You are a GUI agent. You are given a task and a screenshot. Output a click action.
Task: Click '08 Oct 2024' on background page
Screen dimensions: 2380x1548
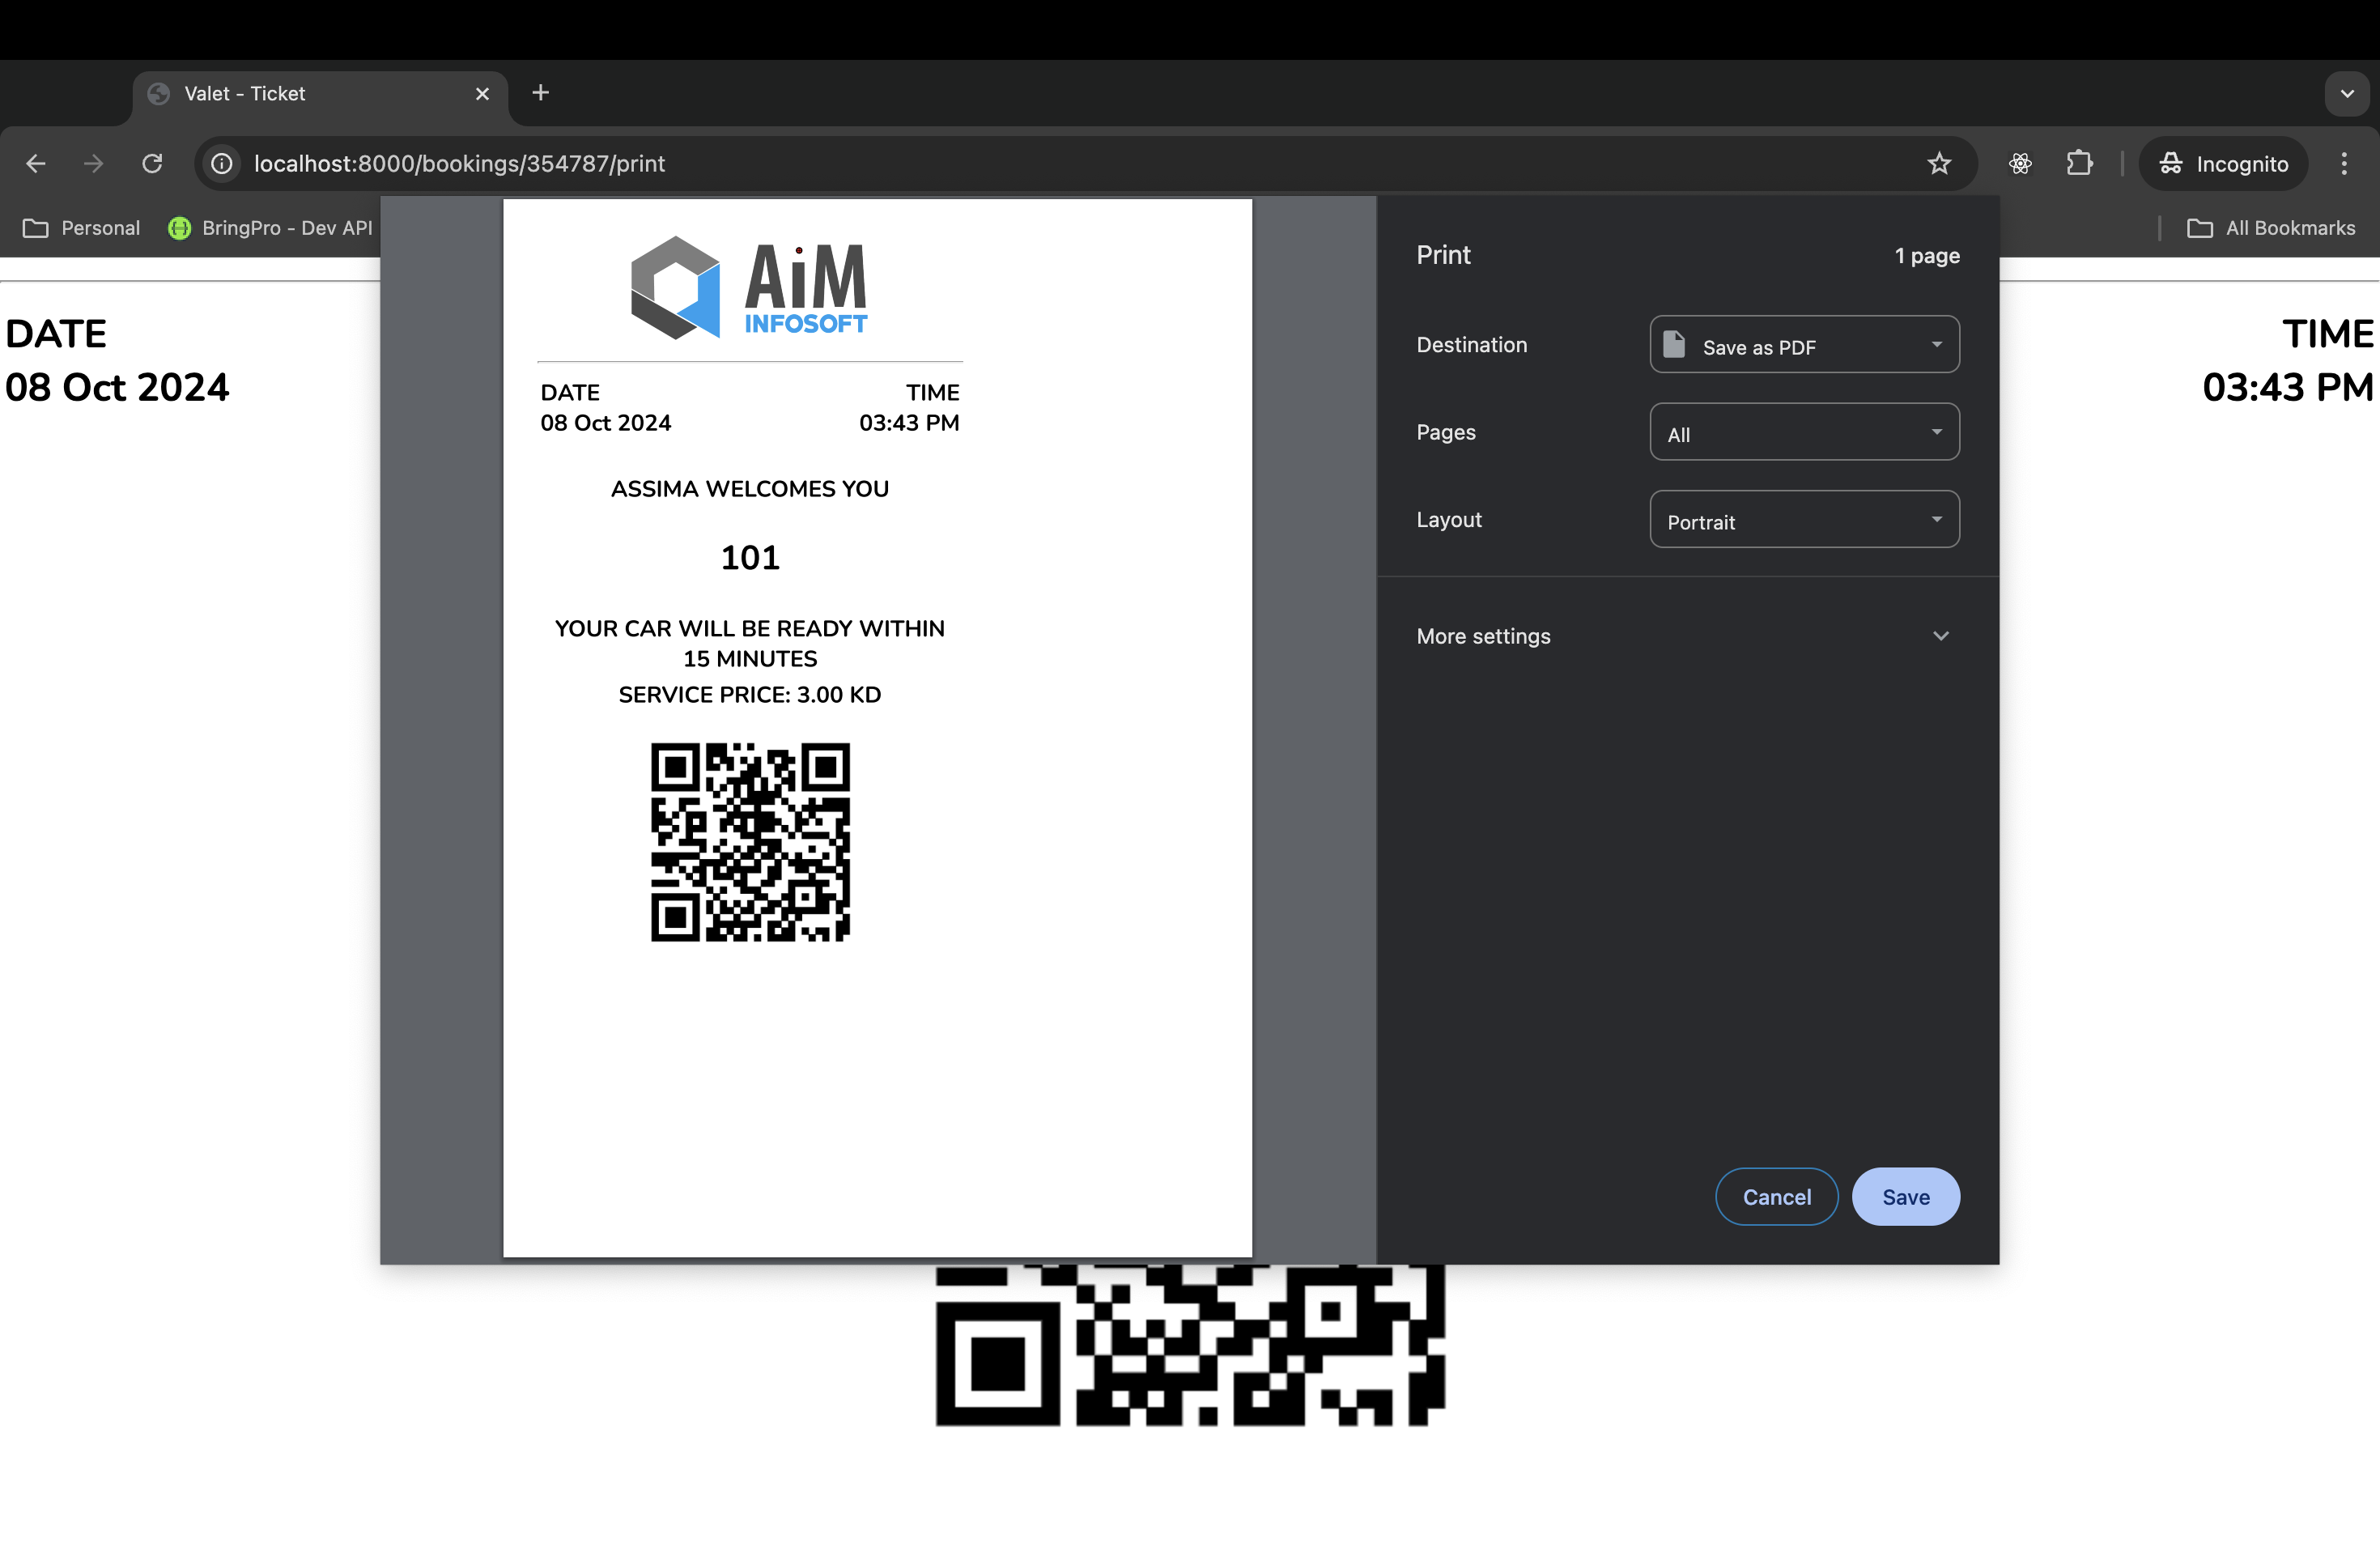point(117,388)
